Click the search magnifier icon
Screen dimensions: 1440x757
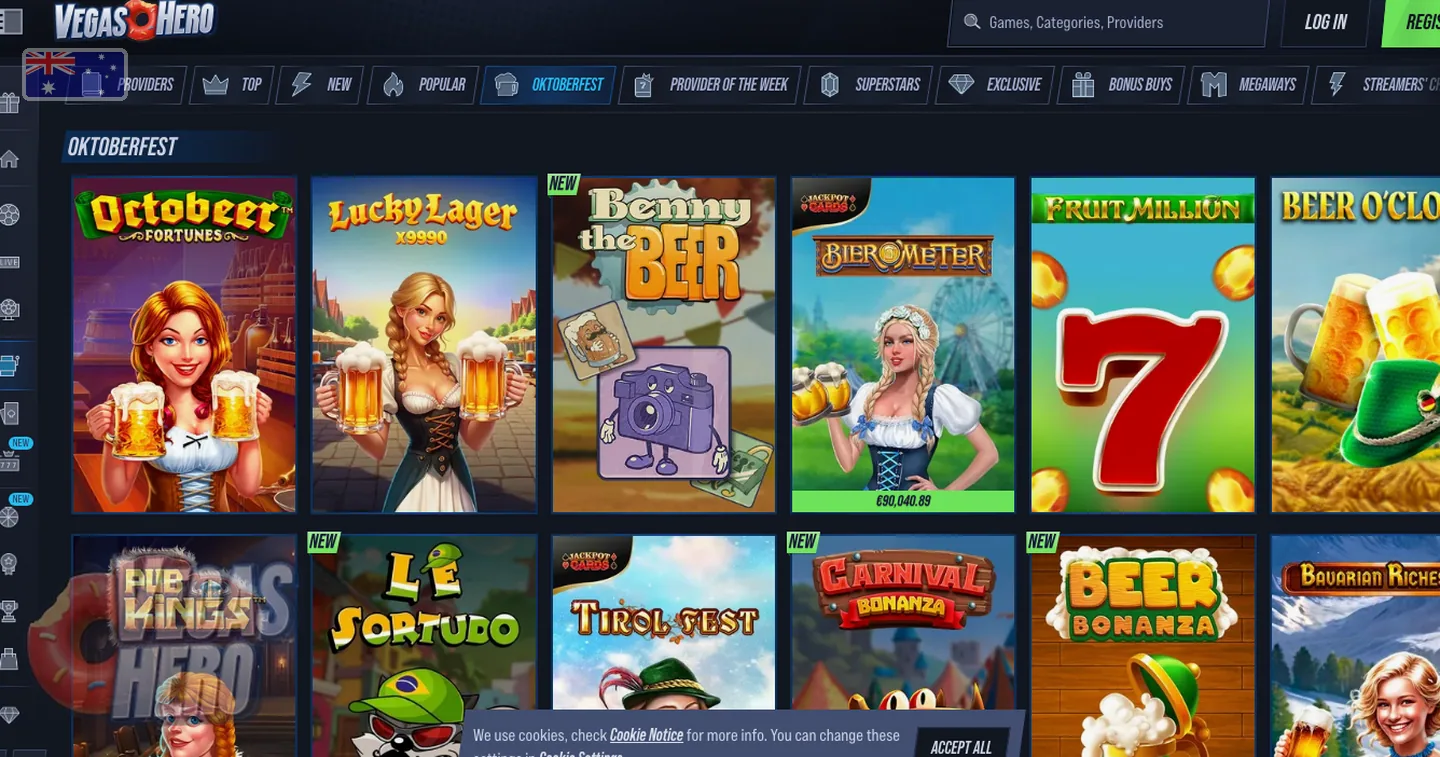point(971,22)
